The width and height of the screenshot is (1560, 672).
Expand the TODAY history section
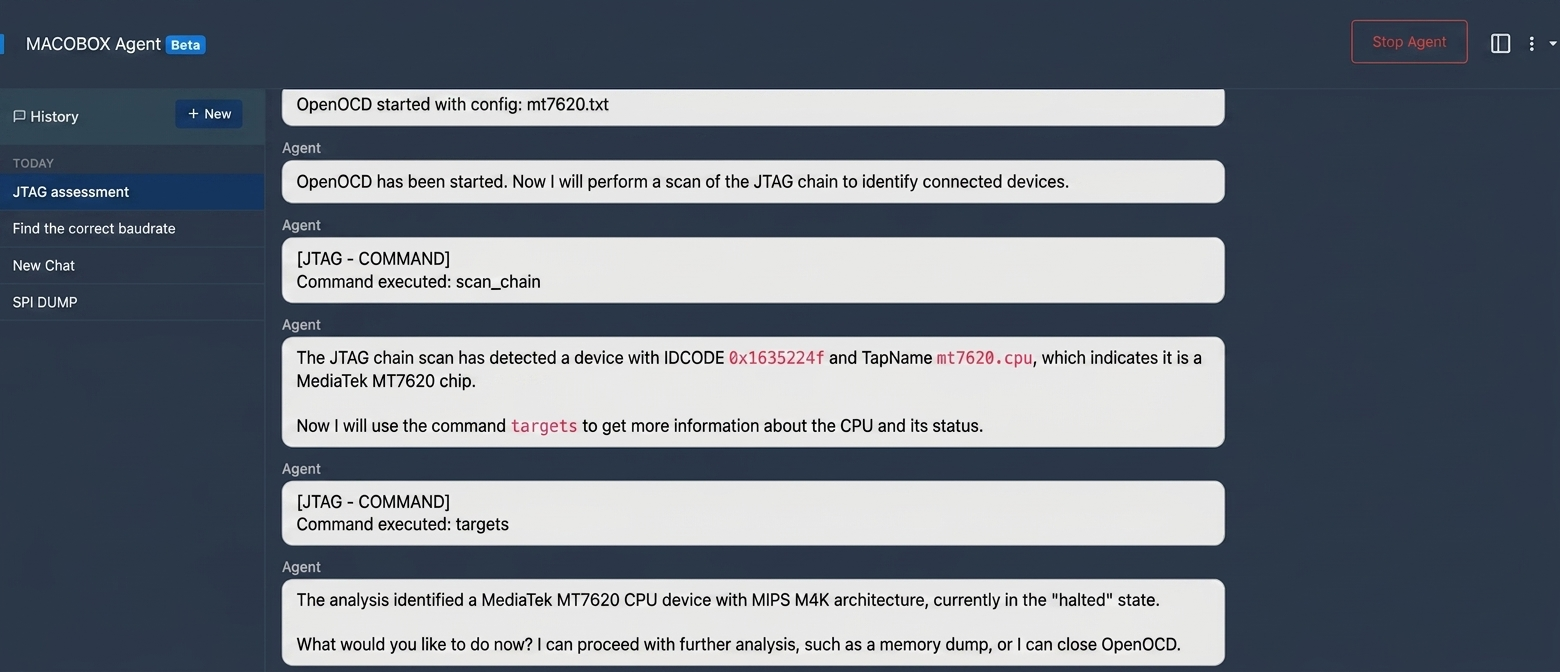coord(33,162)
